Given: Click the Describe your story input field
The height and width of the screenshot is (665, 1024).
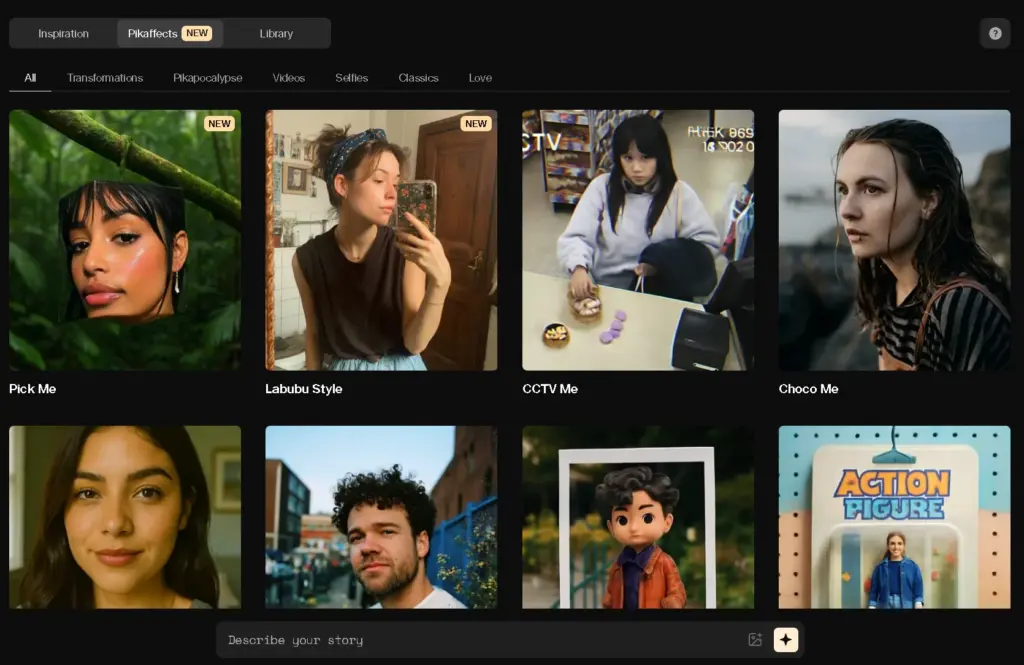Looking at the screenshot, I should click(480, 640).
